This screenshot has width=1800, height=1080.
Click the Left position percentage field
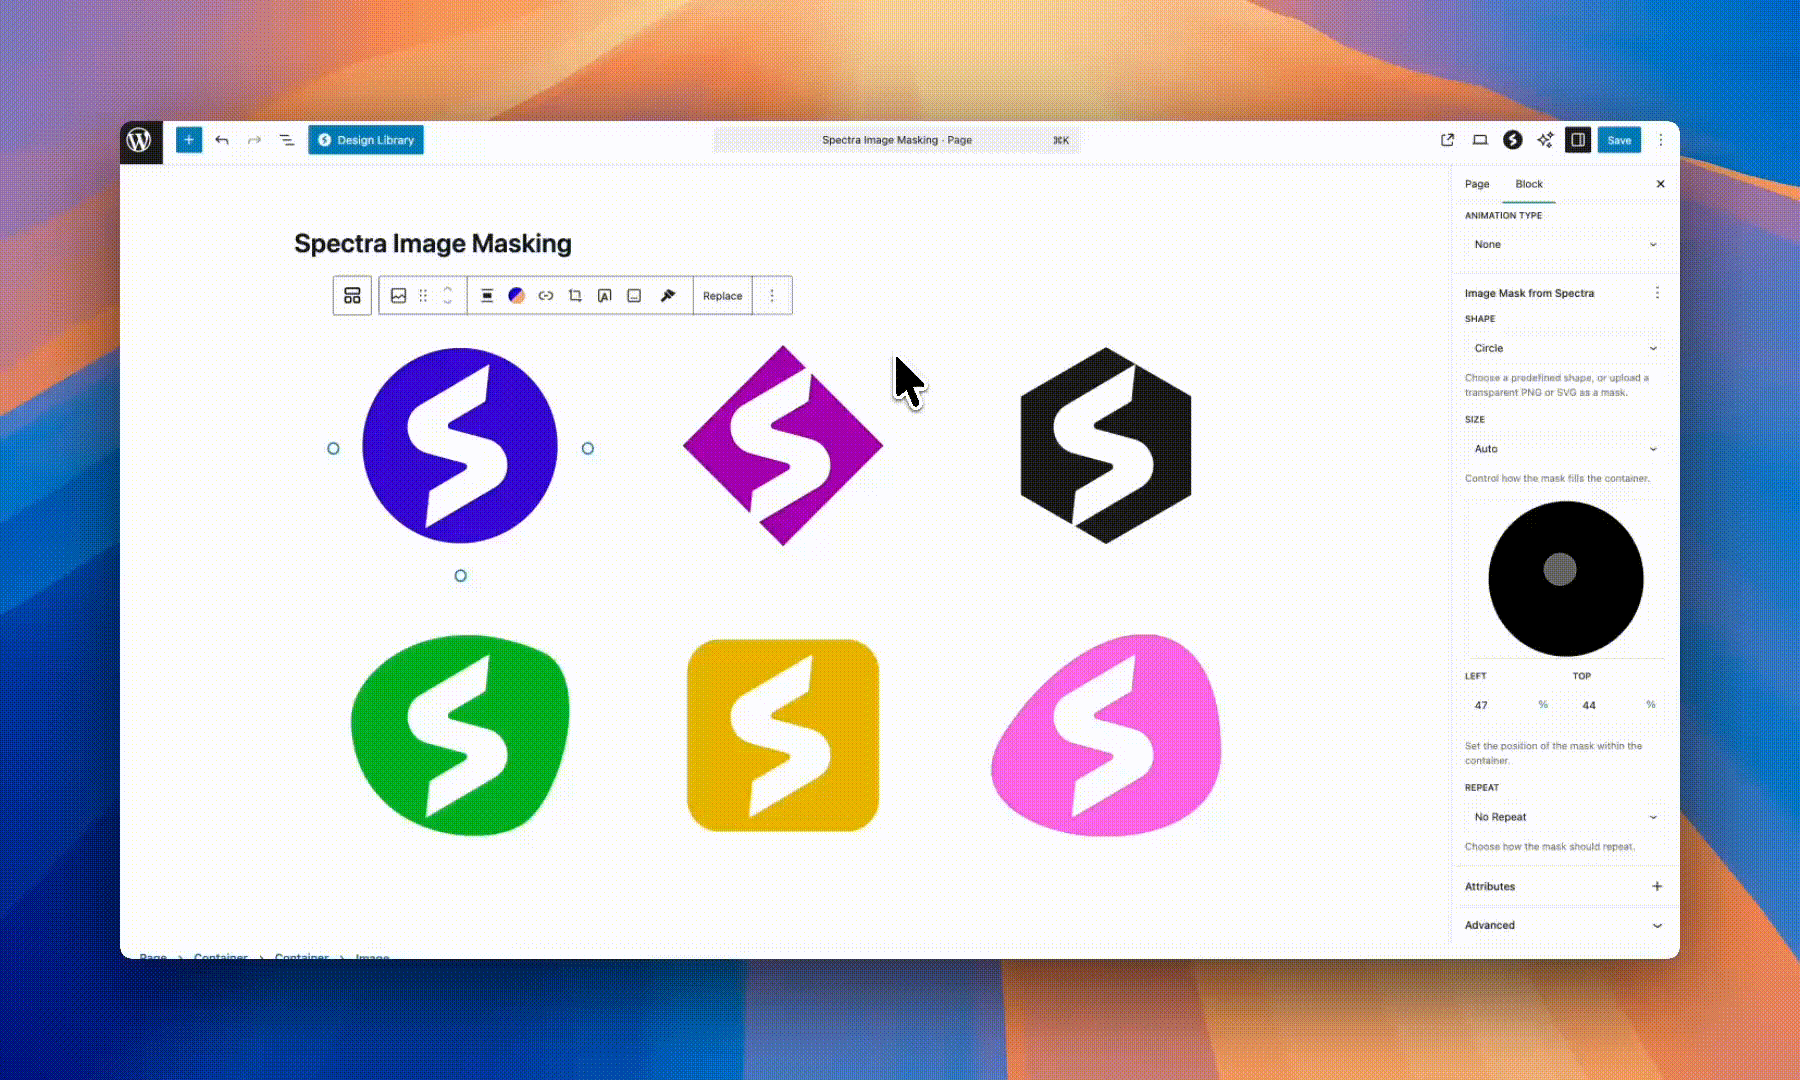tap(1500, 705)
